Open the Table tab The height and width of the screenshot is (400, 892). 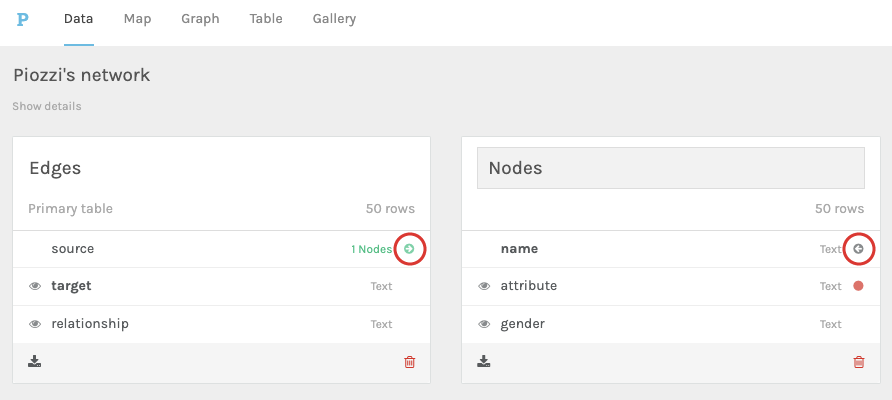click(266, 19)
